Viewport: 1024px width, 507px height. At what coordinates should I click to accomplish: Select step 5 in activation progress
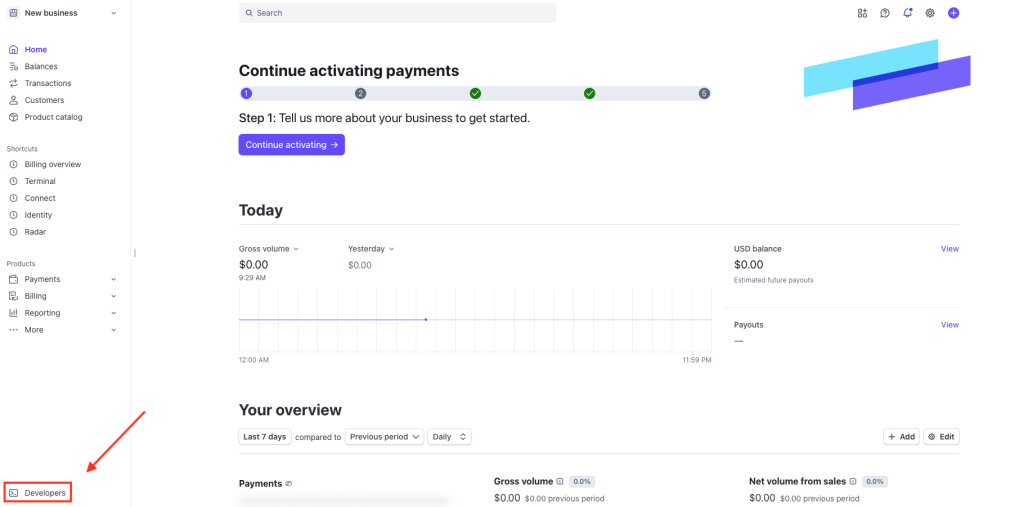pyautogui.click(x=704, y=93)
